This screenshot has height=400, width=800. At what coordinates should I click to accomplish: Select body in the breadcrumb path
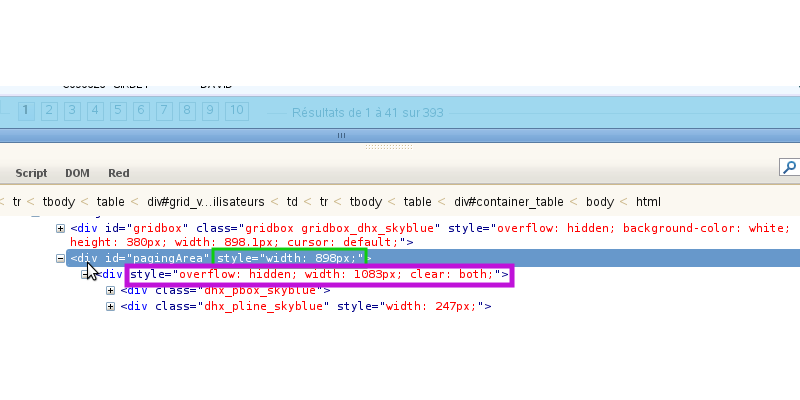(599, 202)
